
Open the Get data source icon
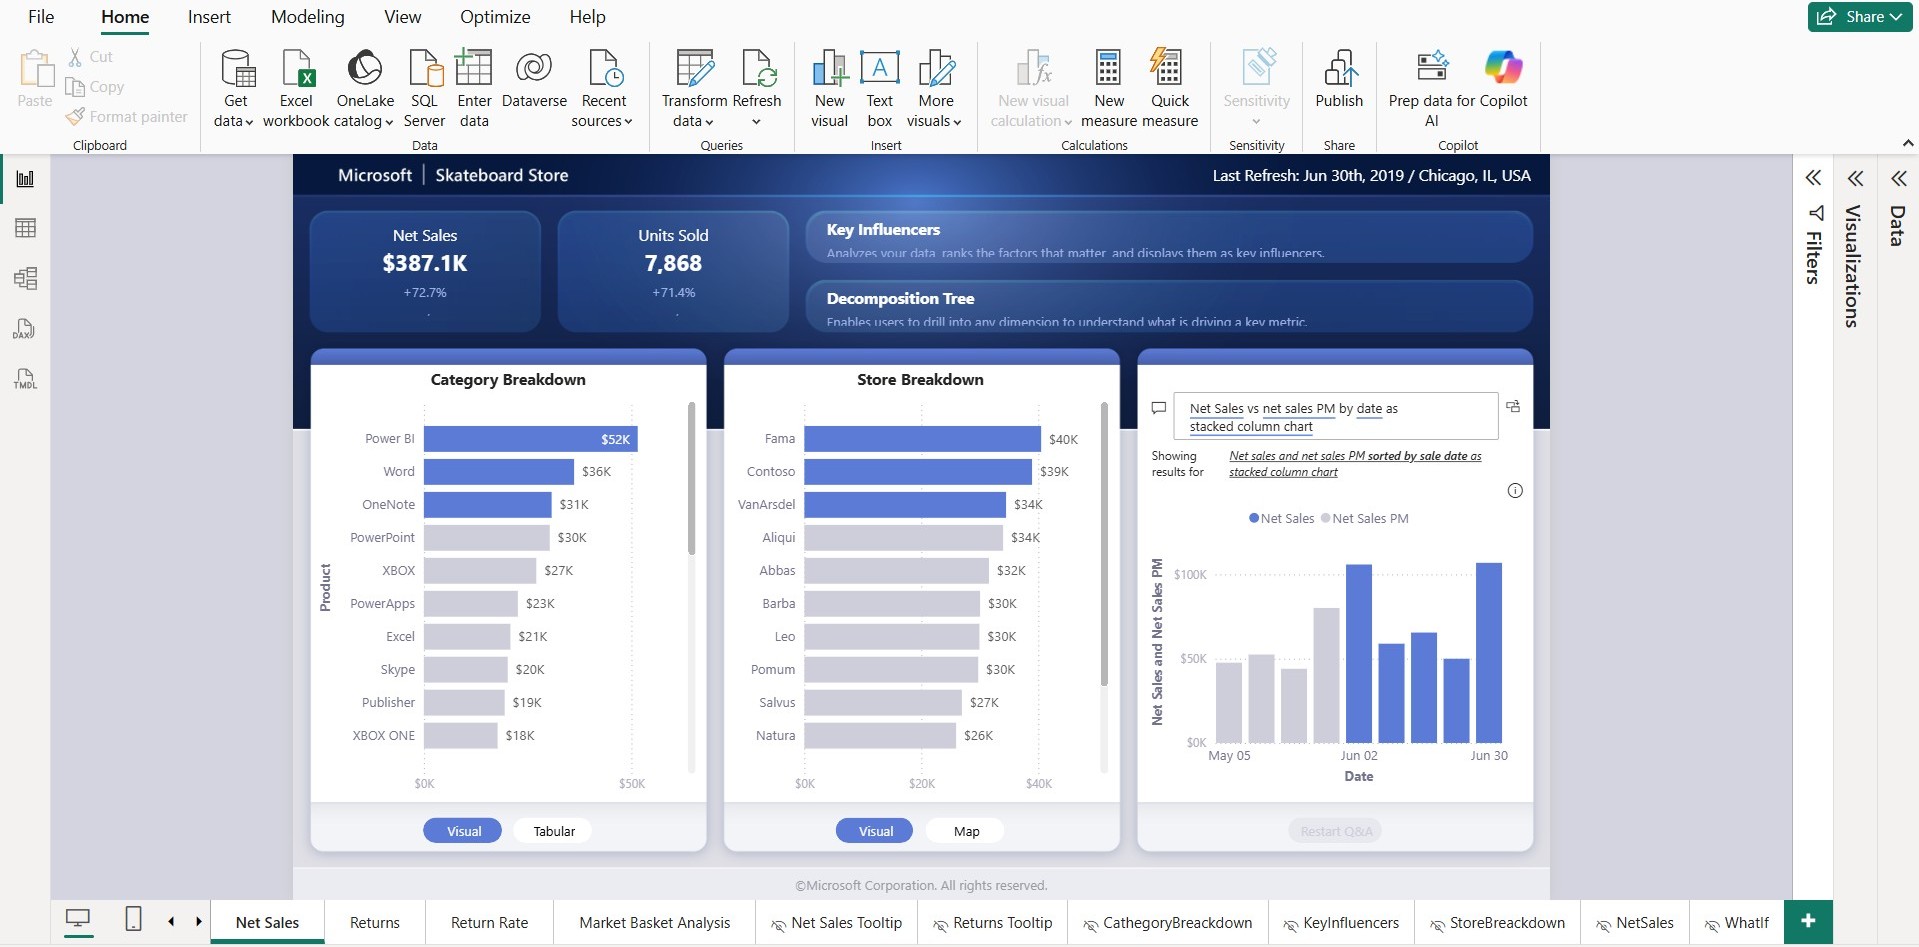[237, 70]
